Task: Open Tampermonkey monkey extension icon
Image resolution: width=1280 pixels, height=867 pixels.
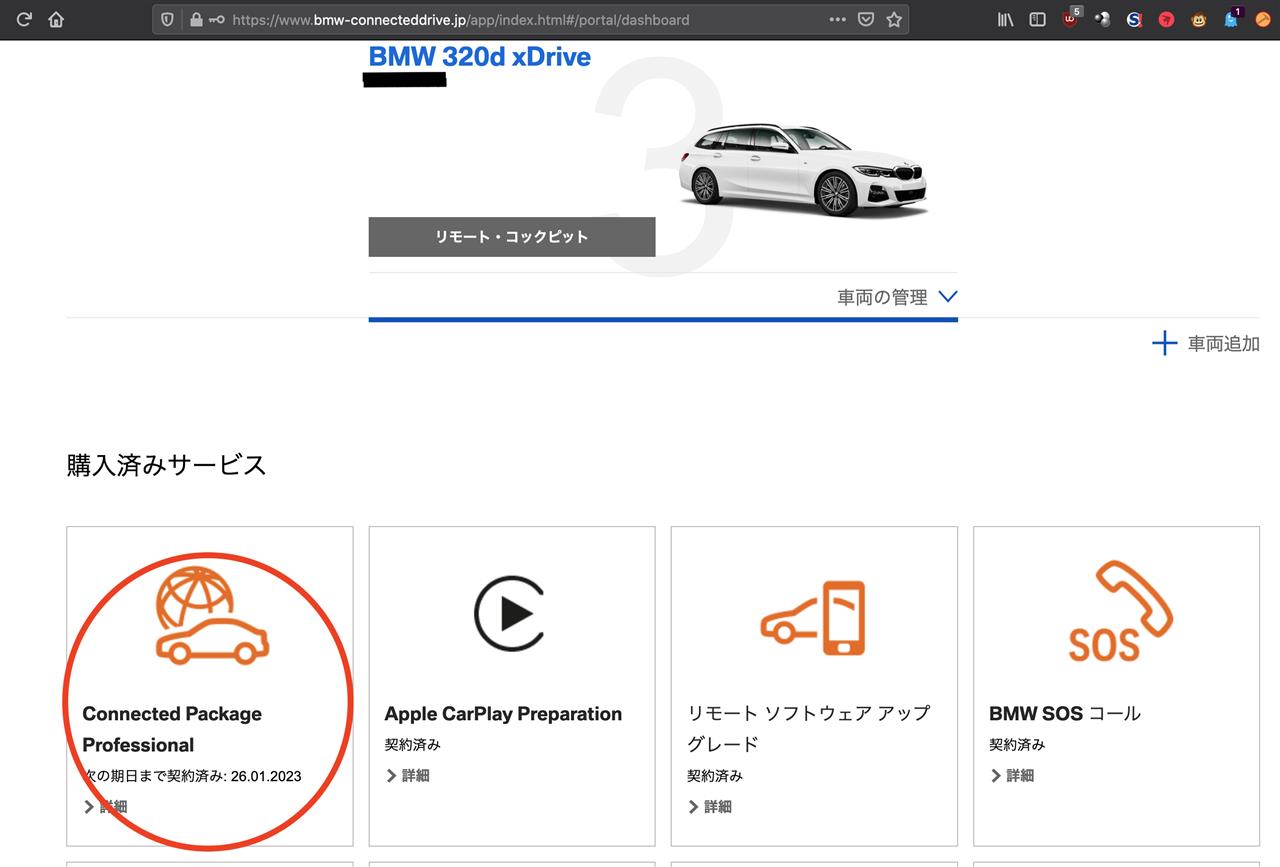Action: tap(1198, 19)
